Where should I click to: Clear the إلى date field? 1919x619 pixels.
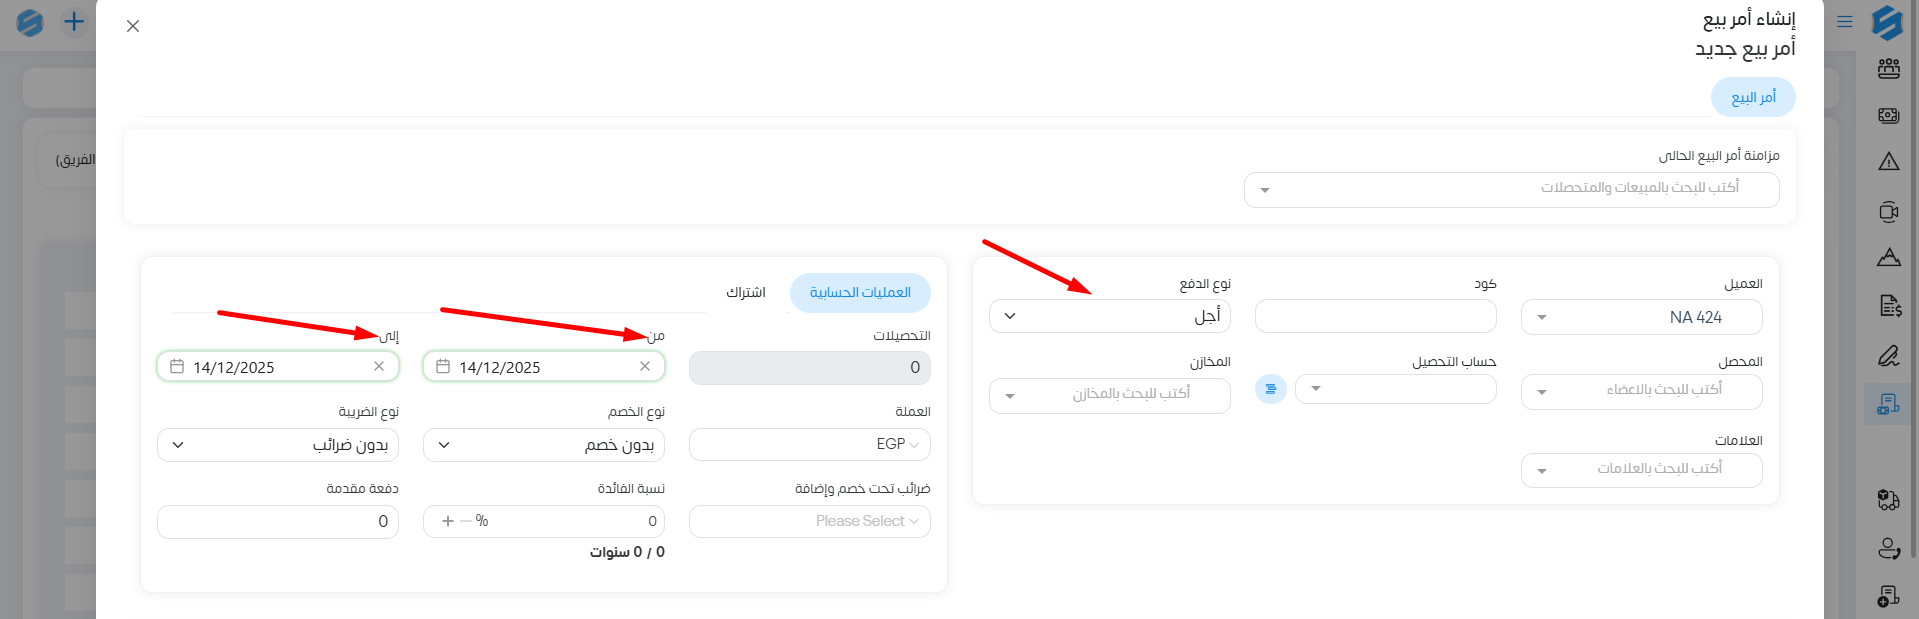pos(379,367)
